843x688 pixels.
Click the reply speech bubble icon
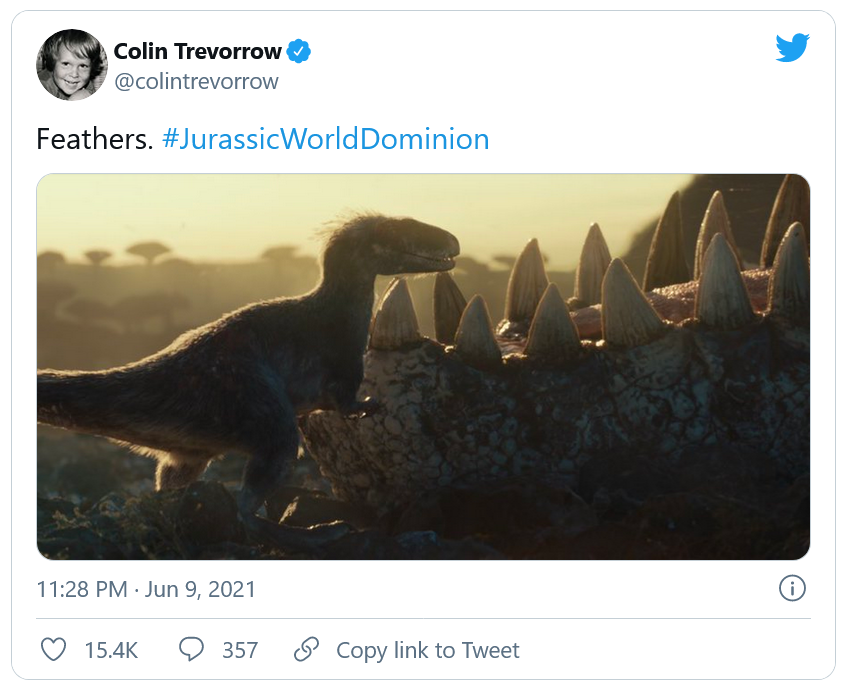point(191,650)
